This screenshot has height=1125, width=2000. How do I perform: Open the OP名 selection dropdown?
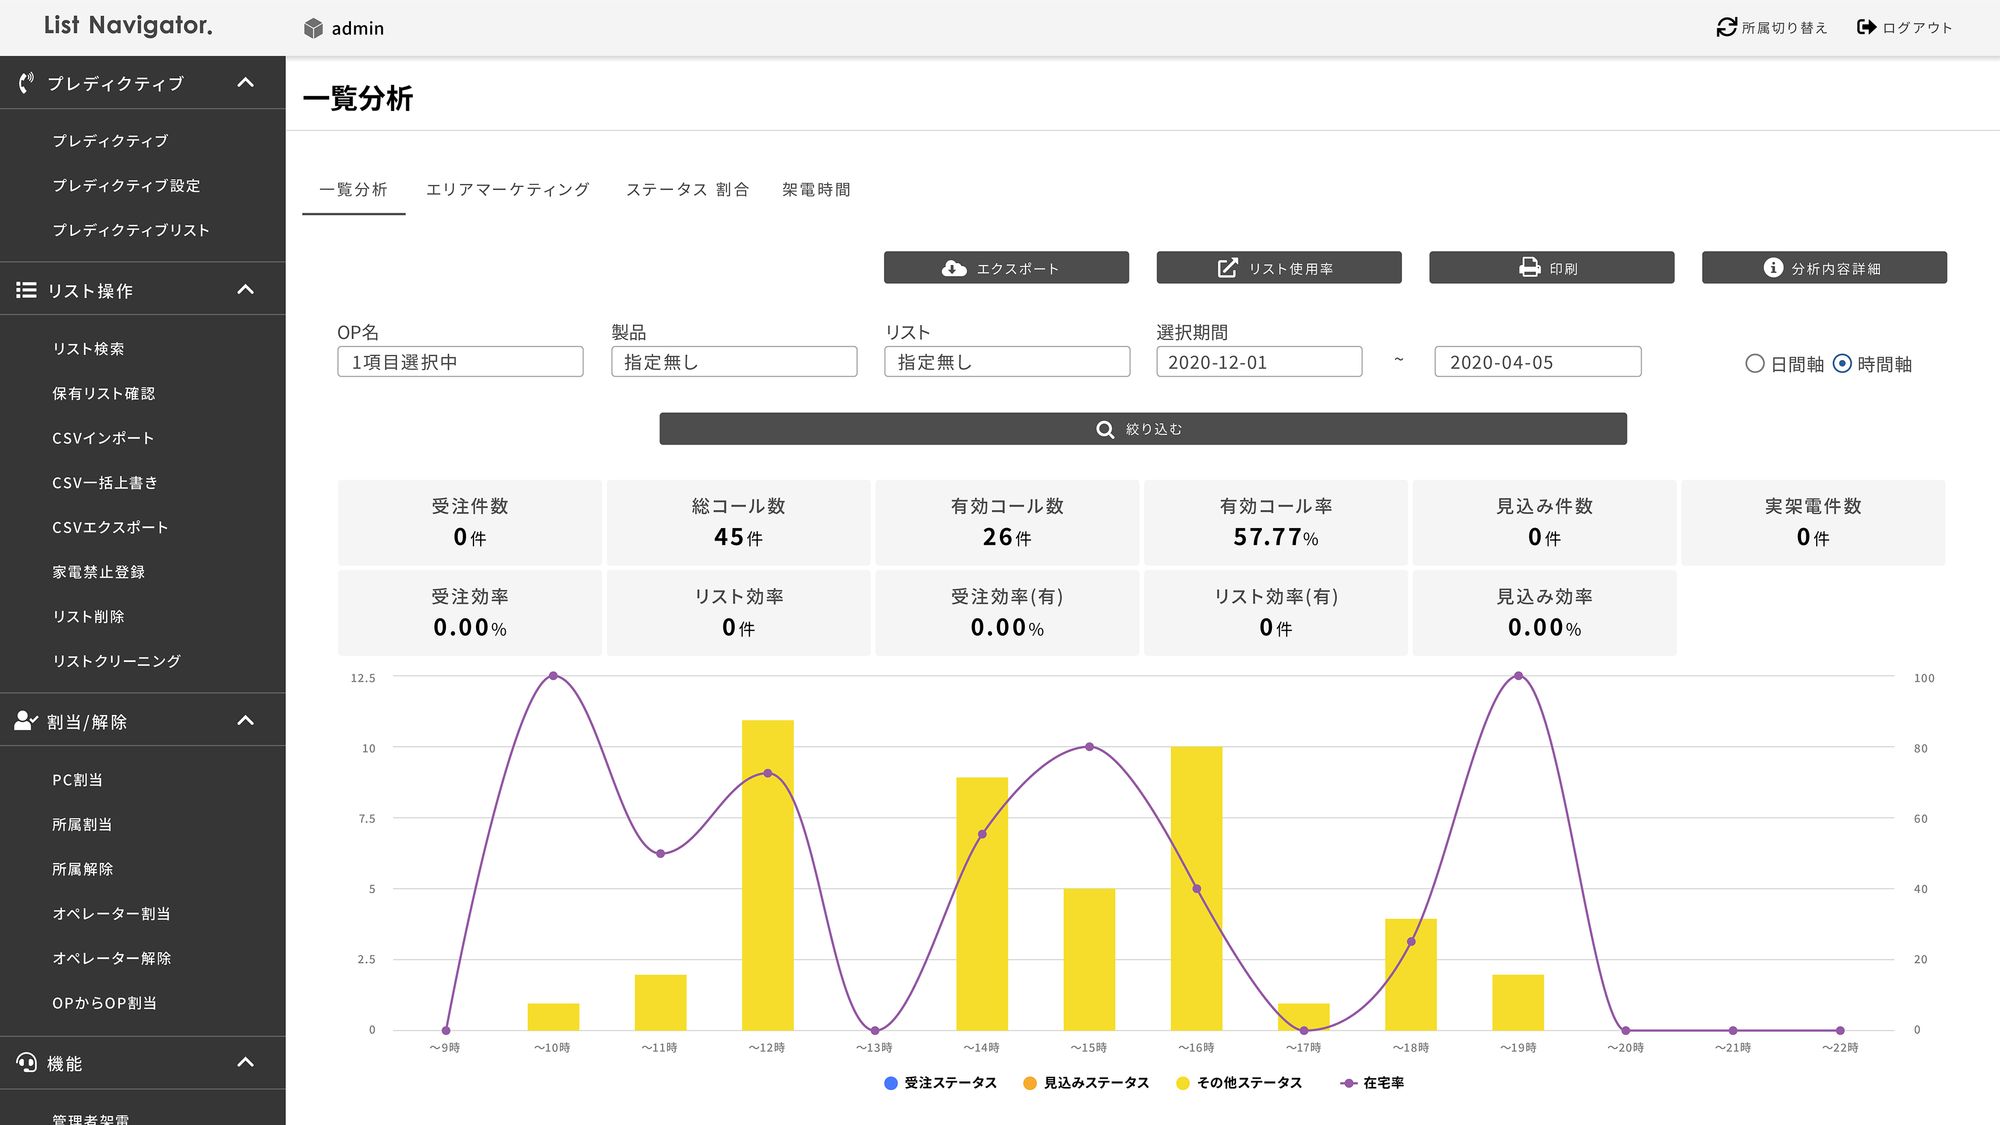[x=460, y=362]
